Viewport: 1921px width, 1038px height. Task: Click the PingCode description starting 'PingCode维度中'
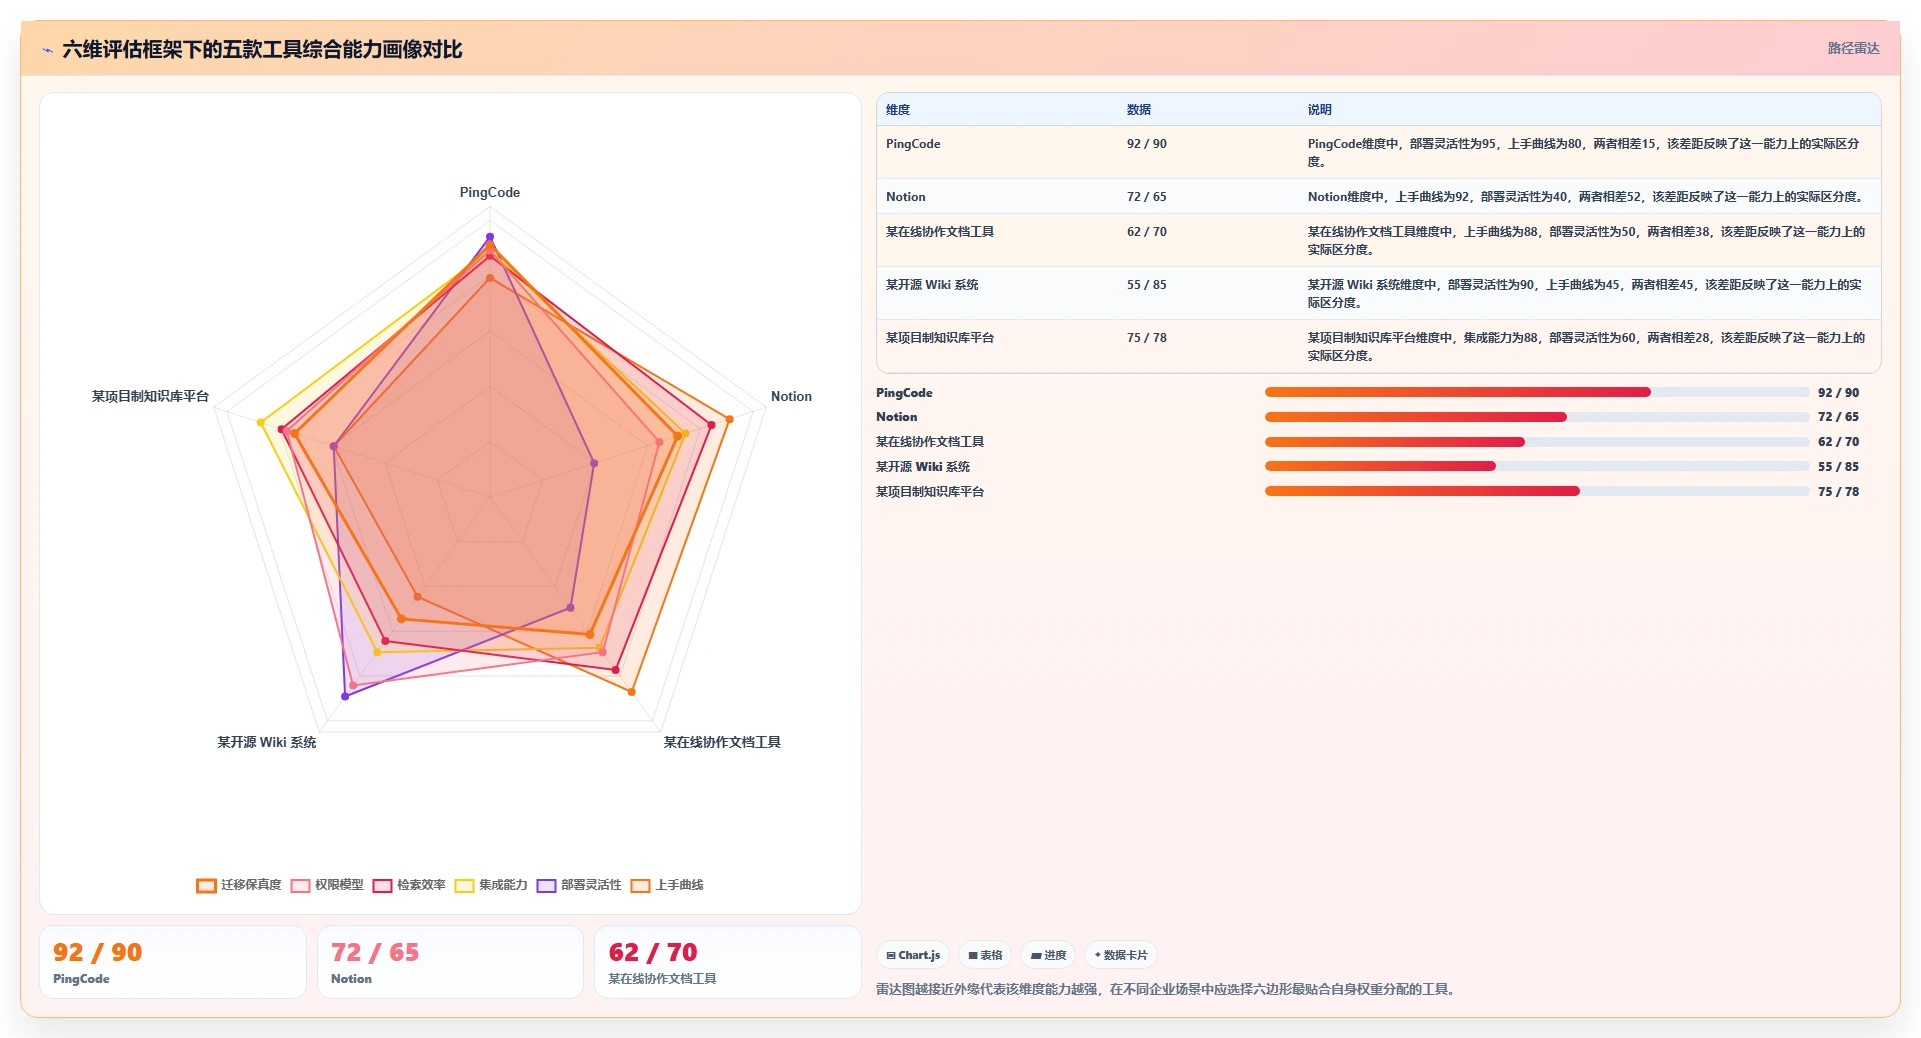1584,153
